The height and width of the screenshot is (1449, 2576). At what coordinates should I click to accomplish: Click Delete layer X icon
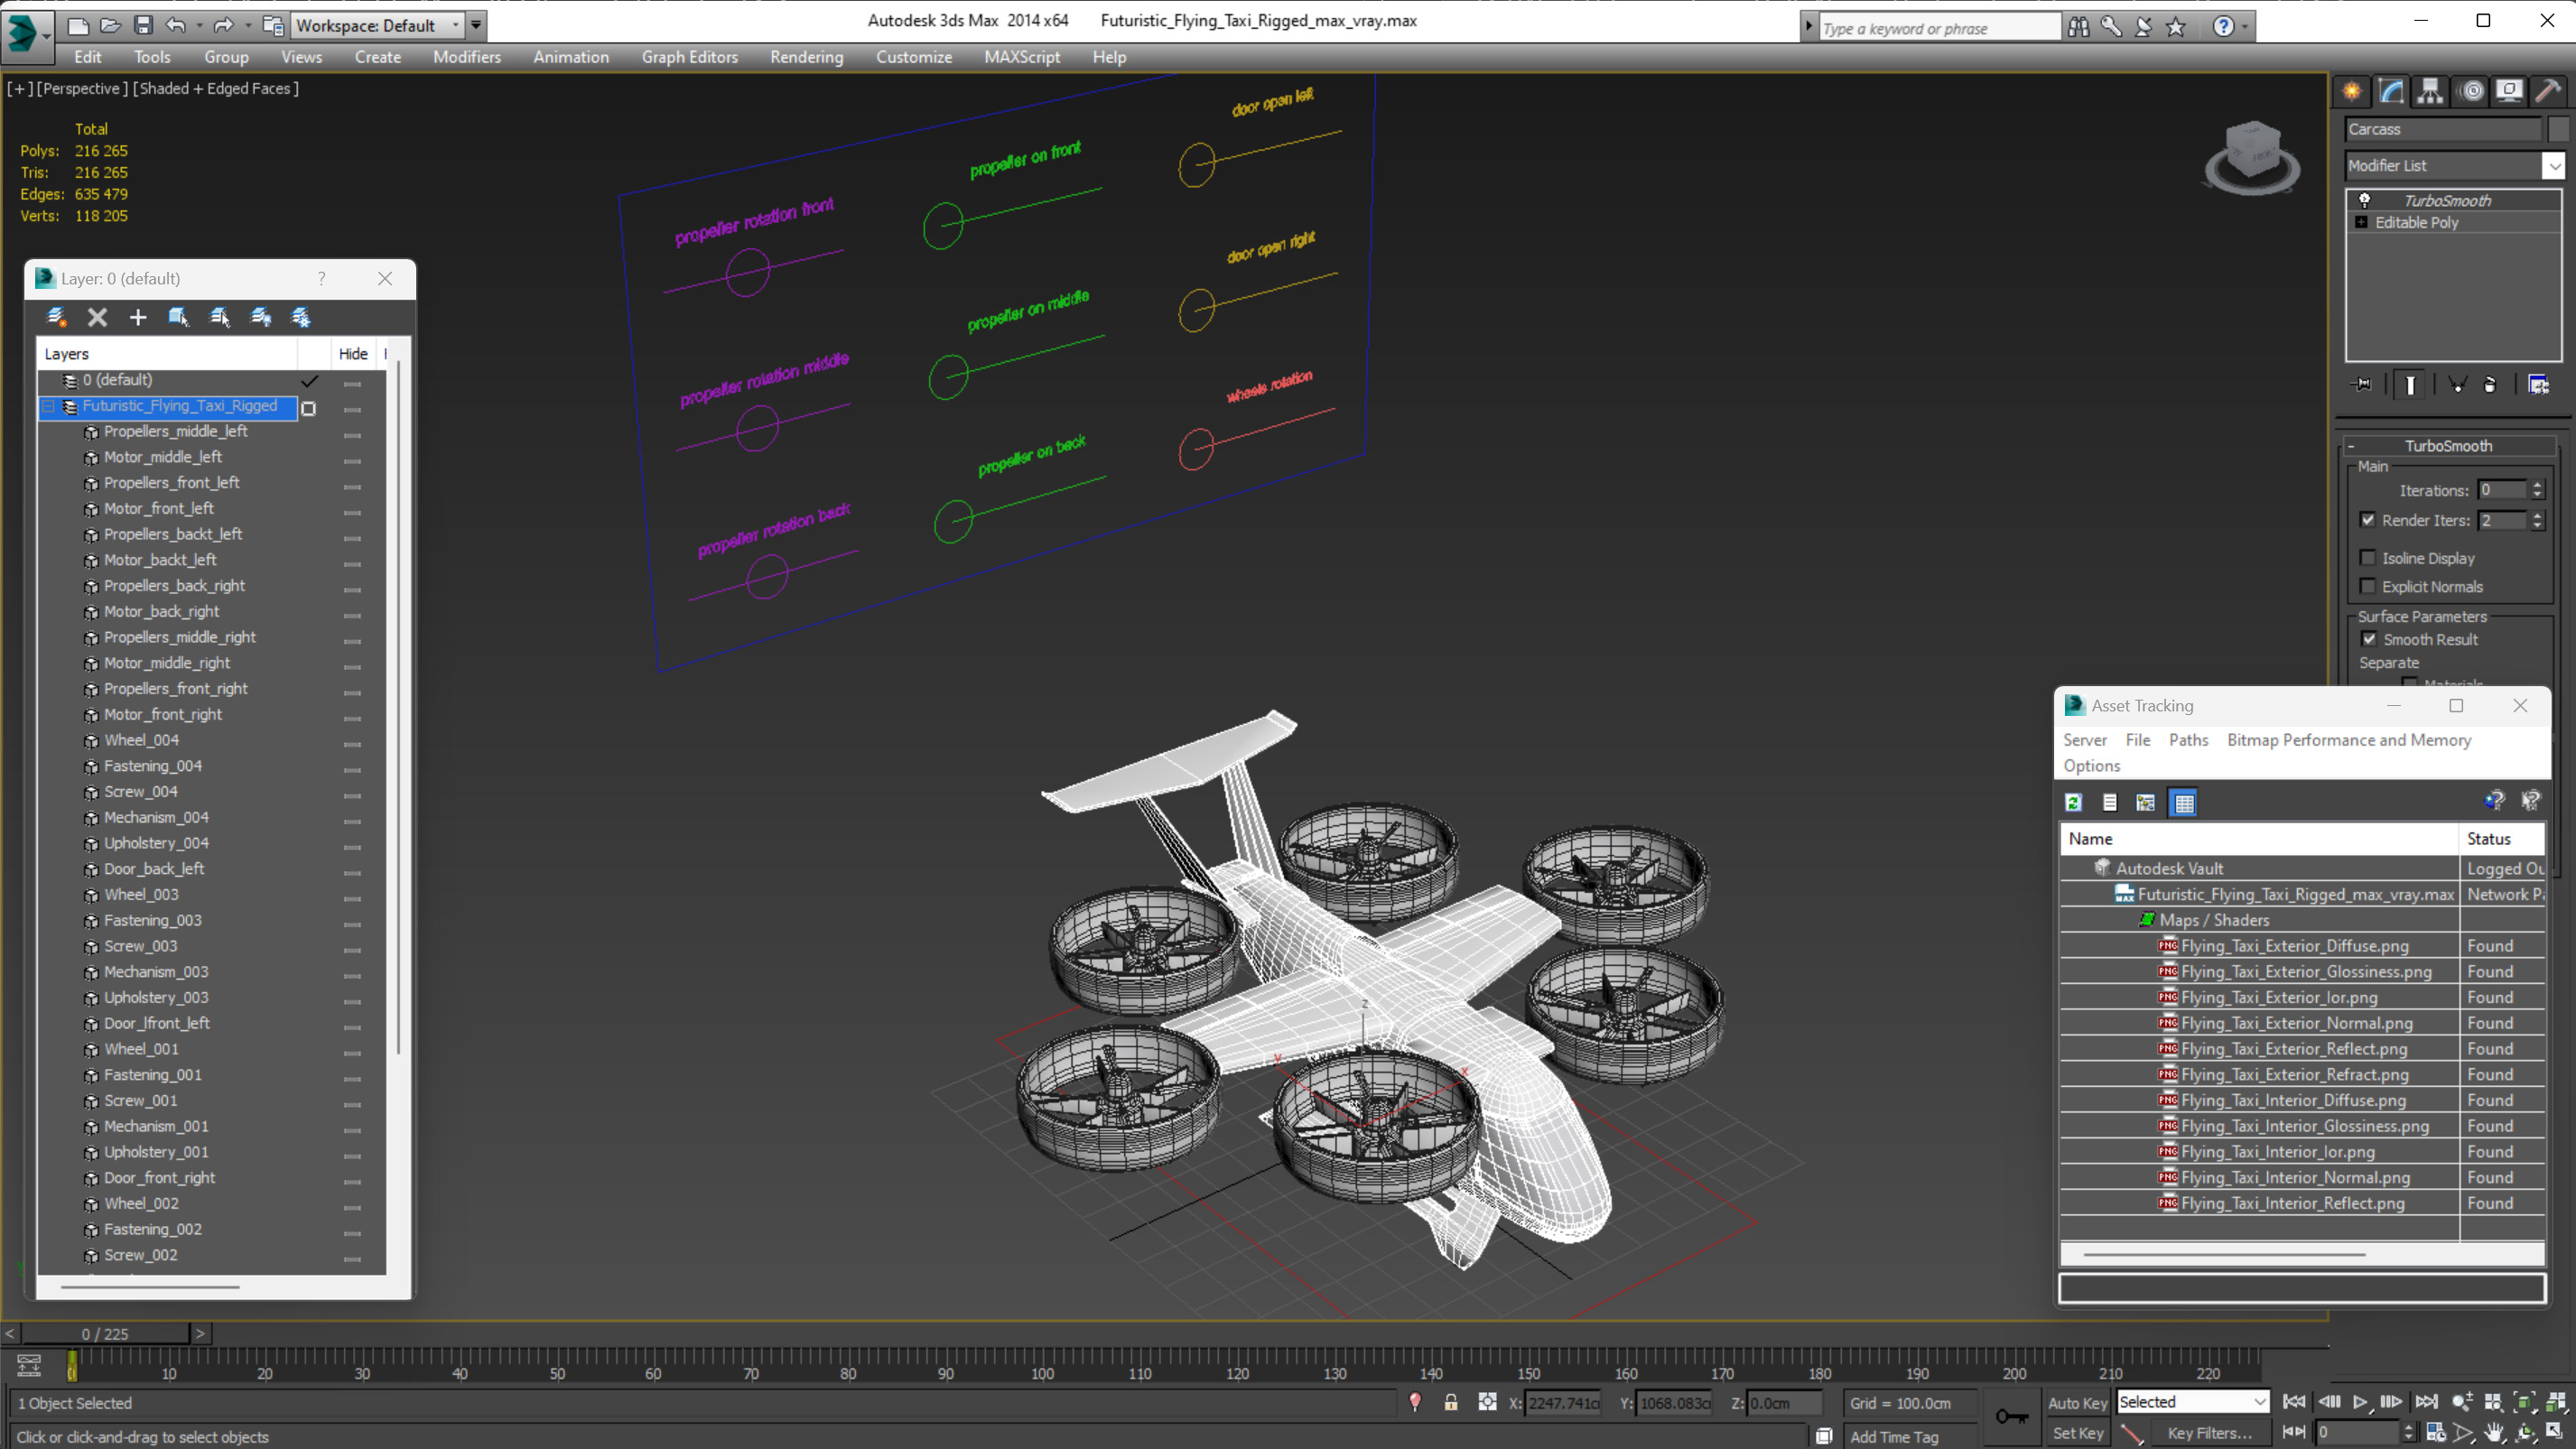(97, 317)
